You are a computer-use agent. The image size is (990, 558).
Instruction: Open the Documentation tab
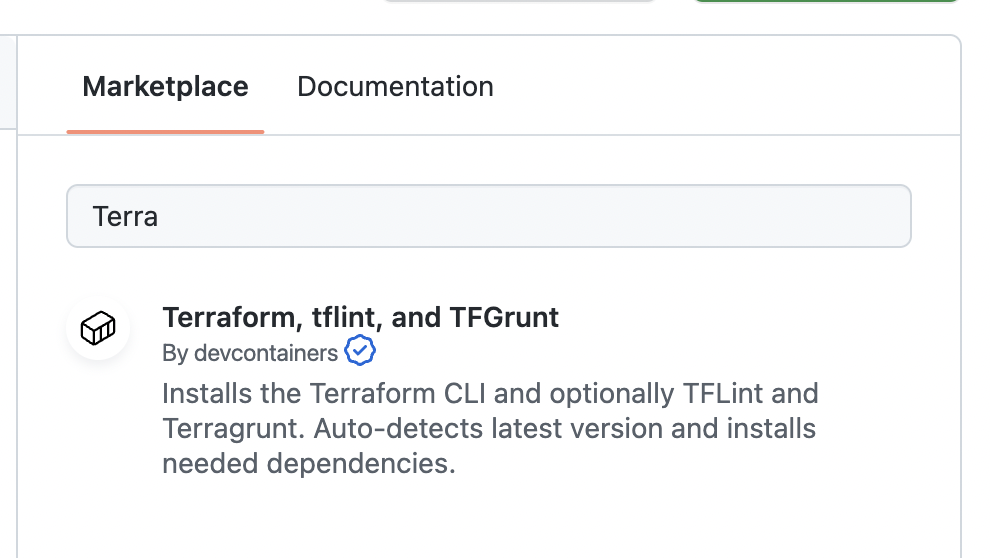click(395, 87)
